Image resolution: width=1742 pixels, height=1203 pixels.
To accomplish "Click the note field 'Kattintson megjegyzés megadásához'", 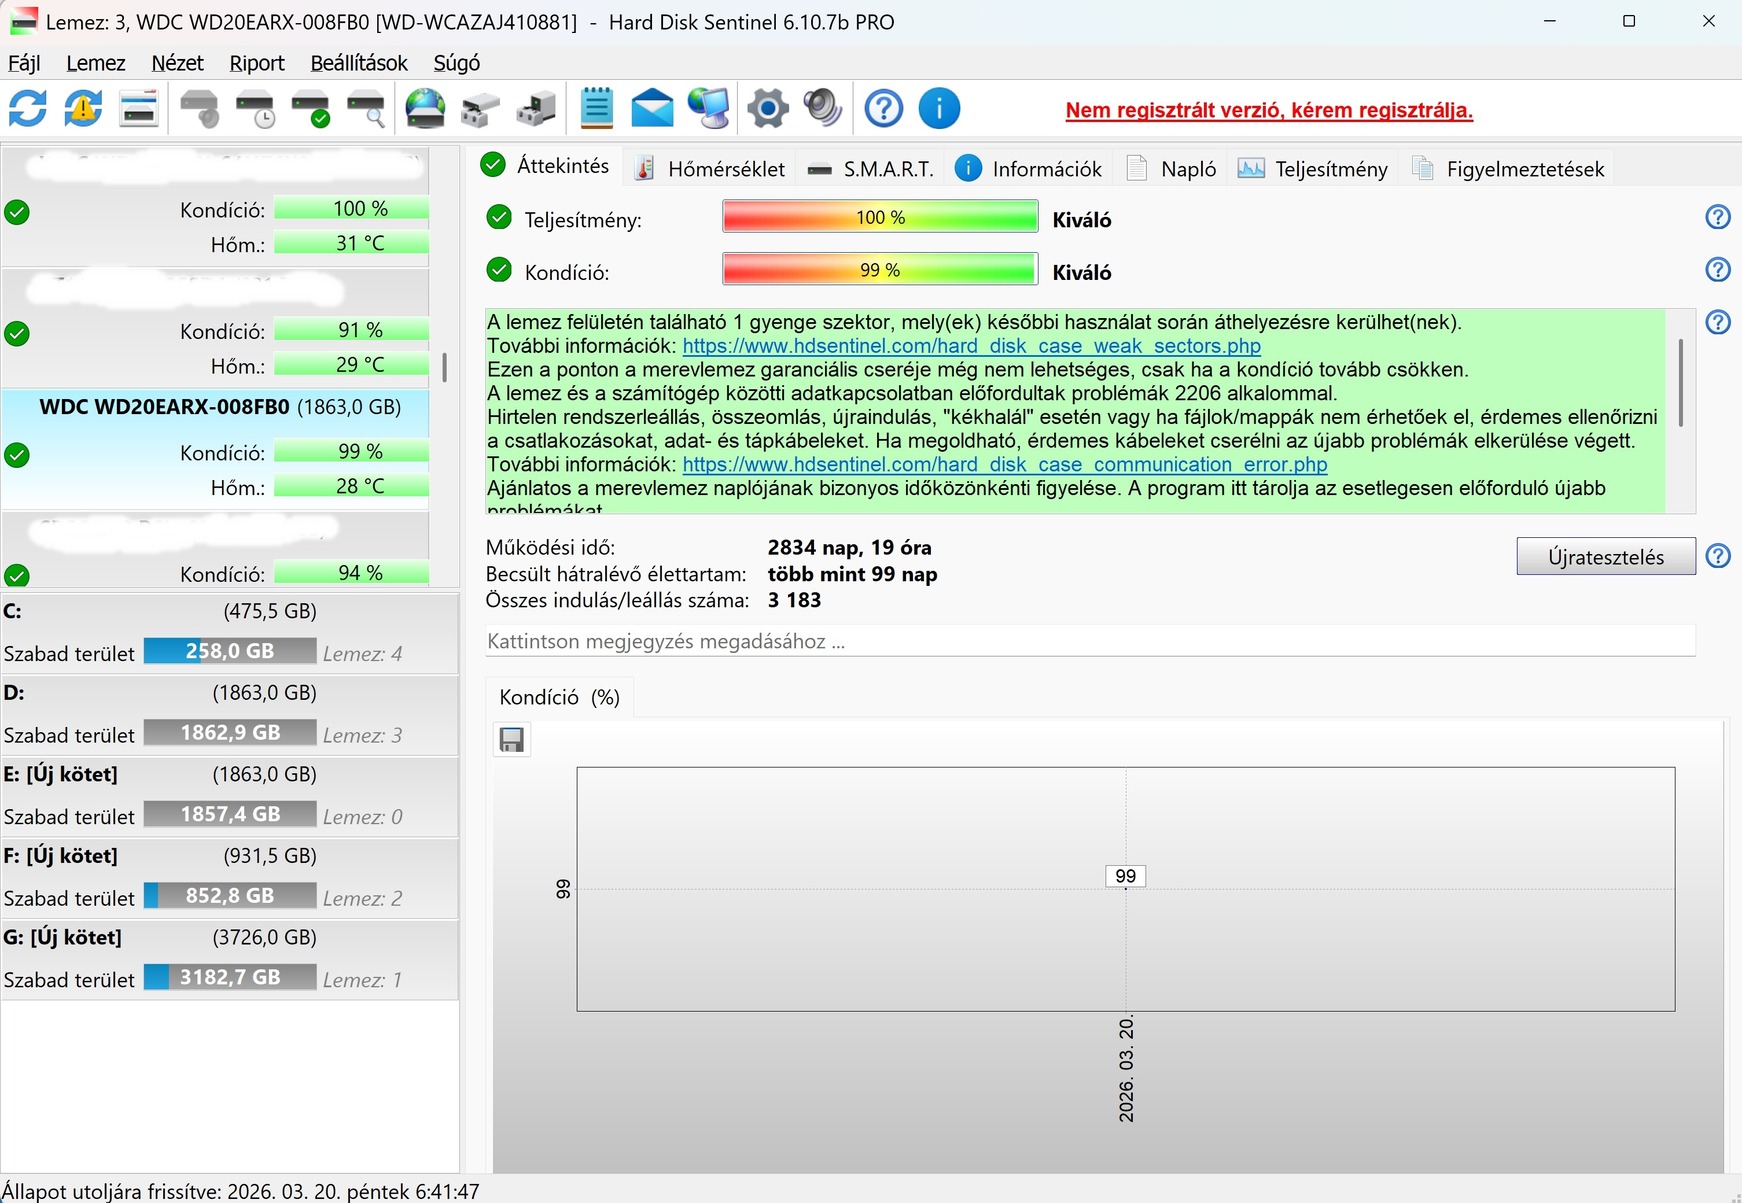I will [1090, 641].
